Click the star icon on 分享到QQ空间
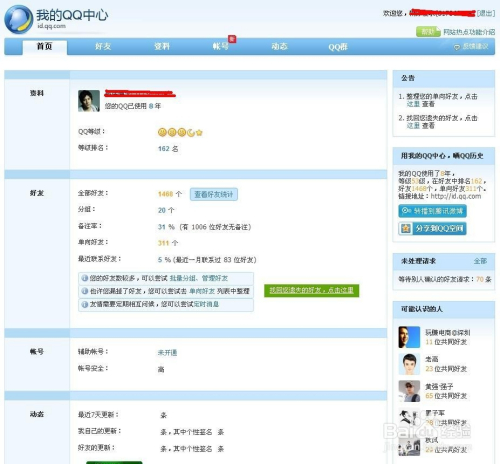 pos(406,229)
